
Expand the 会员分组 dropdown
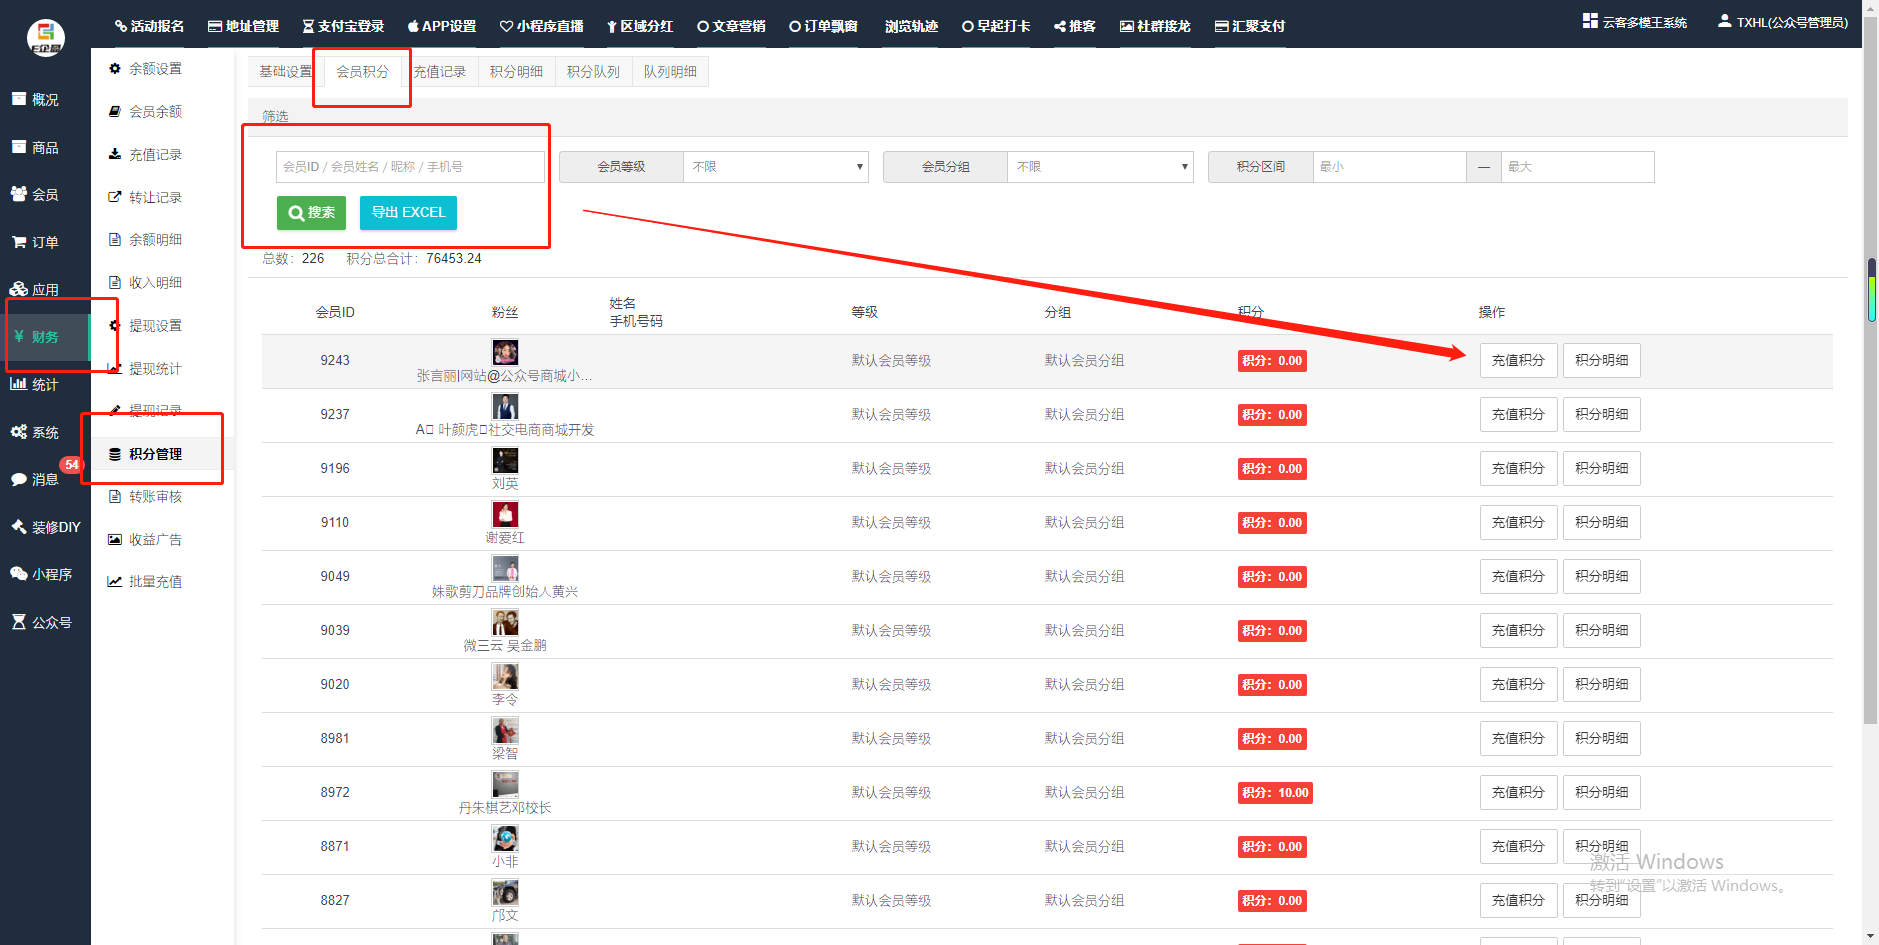click(x=1099, y=167)
